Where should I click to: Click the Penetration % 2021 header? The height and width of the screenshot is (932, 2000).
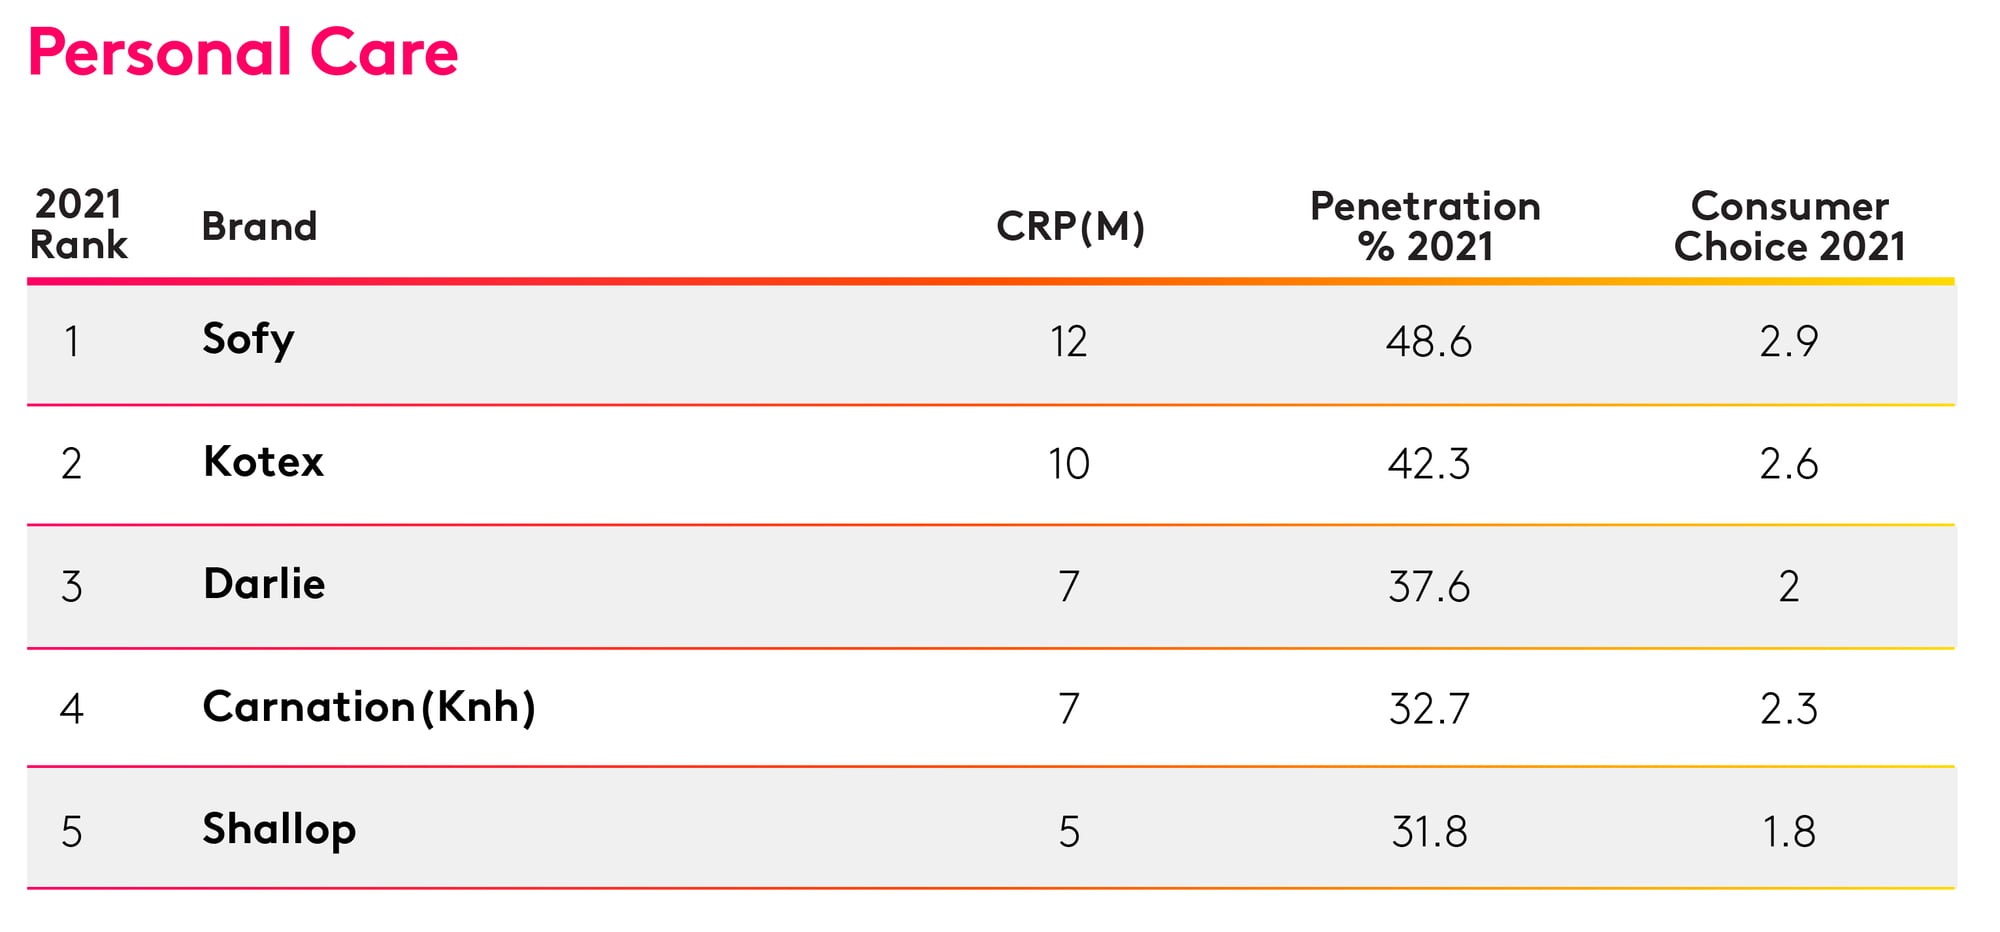(x=1425, y=226)
